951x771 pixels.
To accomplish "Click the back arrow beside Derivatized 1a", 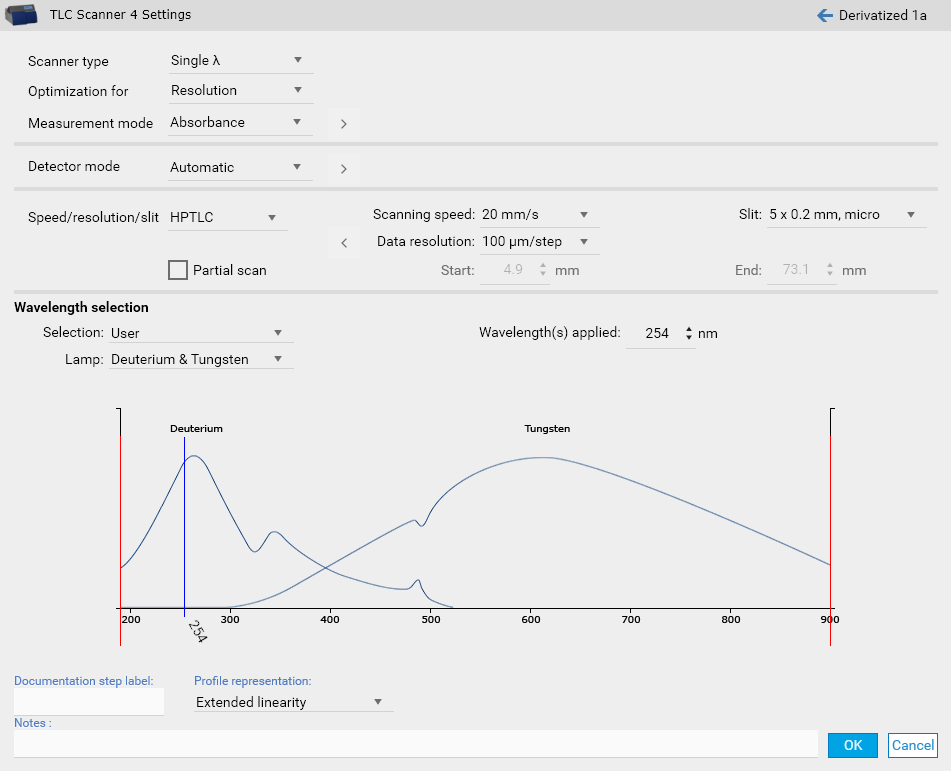I will [825, 15].
